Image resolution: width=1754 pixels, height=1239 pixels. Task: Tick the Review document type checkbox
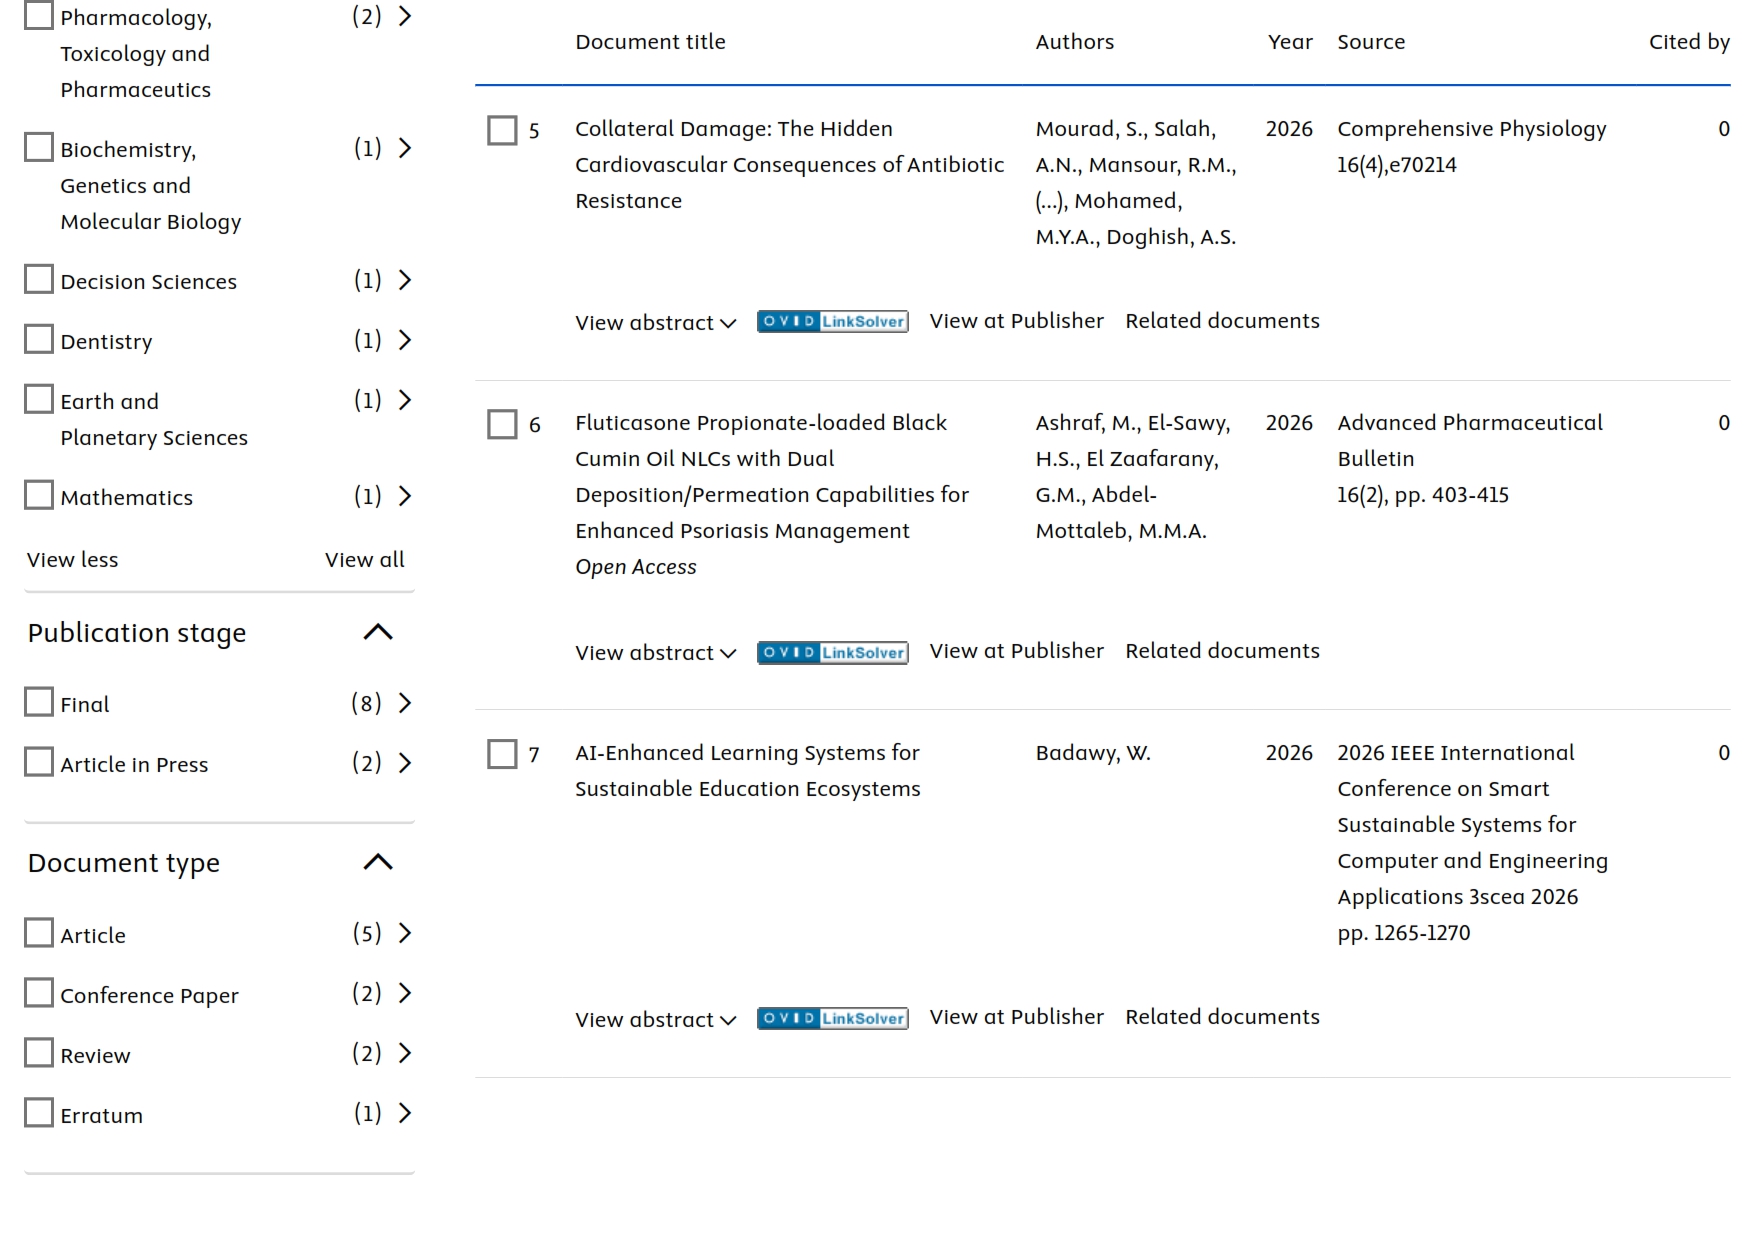coord(39,1053)
